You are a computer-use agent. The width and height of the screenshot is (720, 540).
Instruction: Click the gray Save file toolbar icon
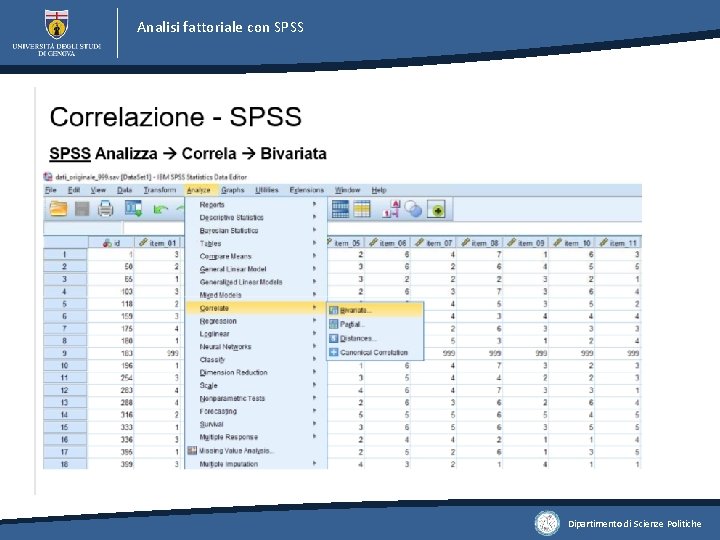(82, 209)
